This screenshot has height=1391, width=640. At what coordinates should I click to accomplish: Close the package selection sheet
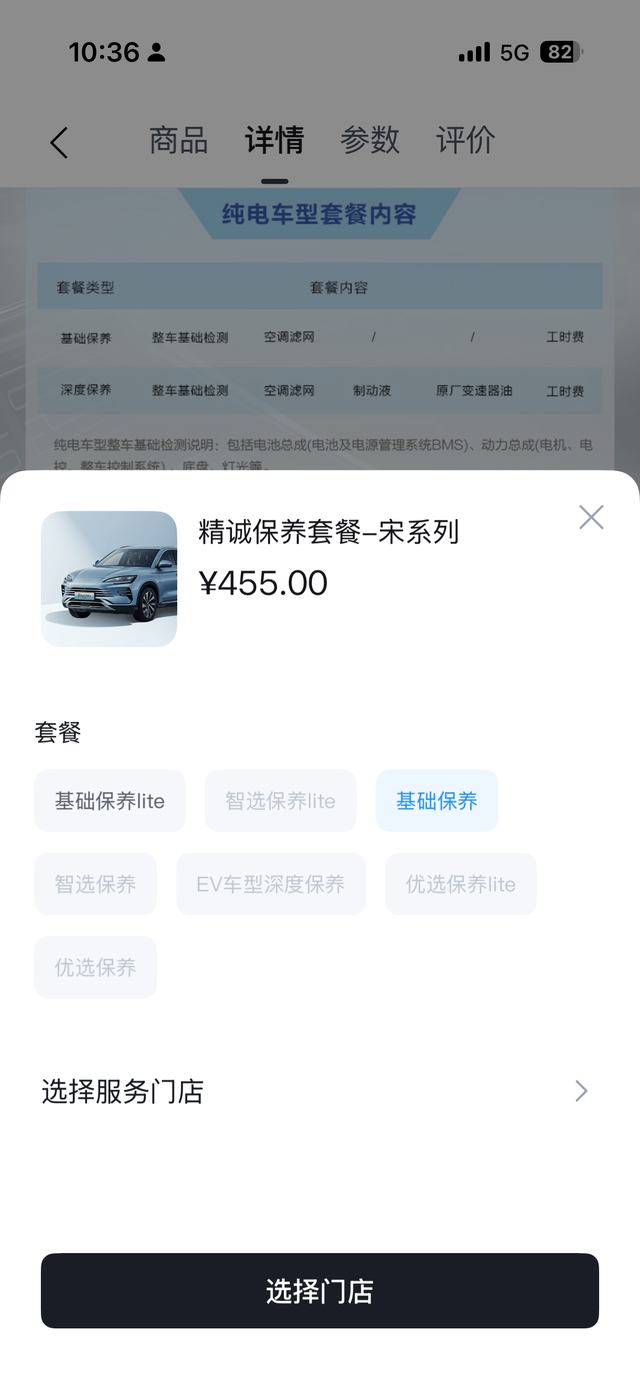pyautogui.click(x=591, y=517)
